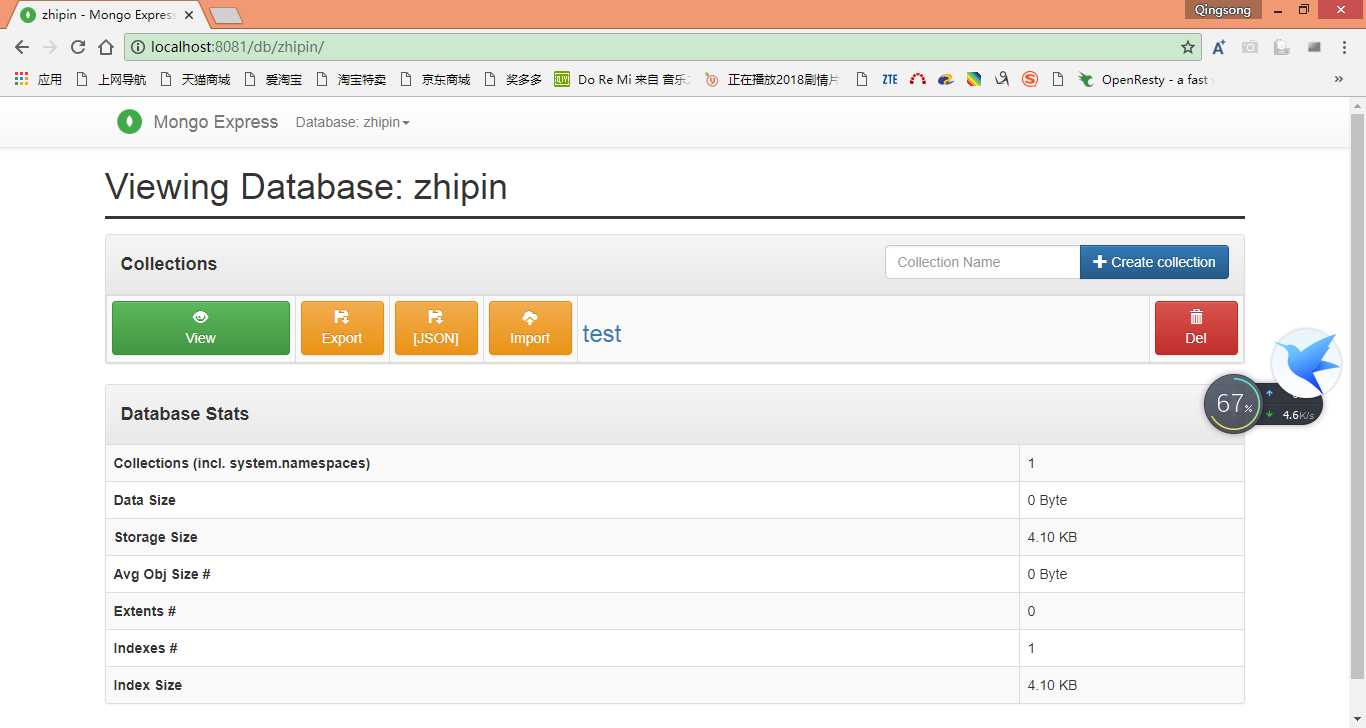Open the 爱淘宝 bookmark
The height and width of the screenshot is (728, 1366).
click(273, 79)
